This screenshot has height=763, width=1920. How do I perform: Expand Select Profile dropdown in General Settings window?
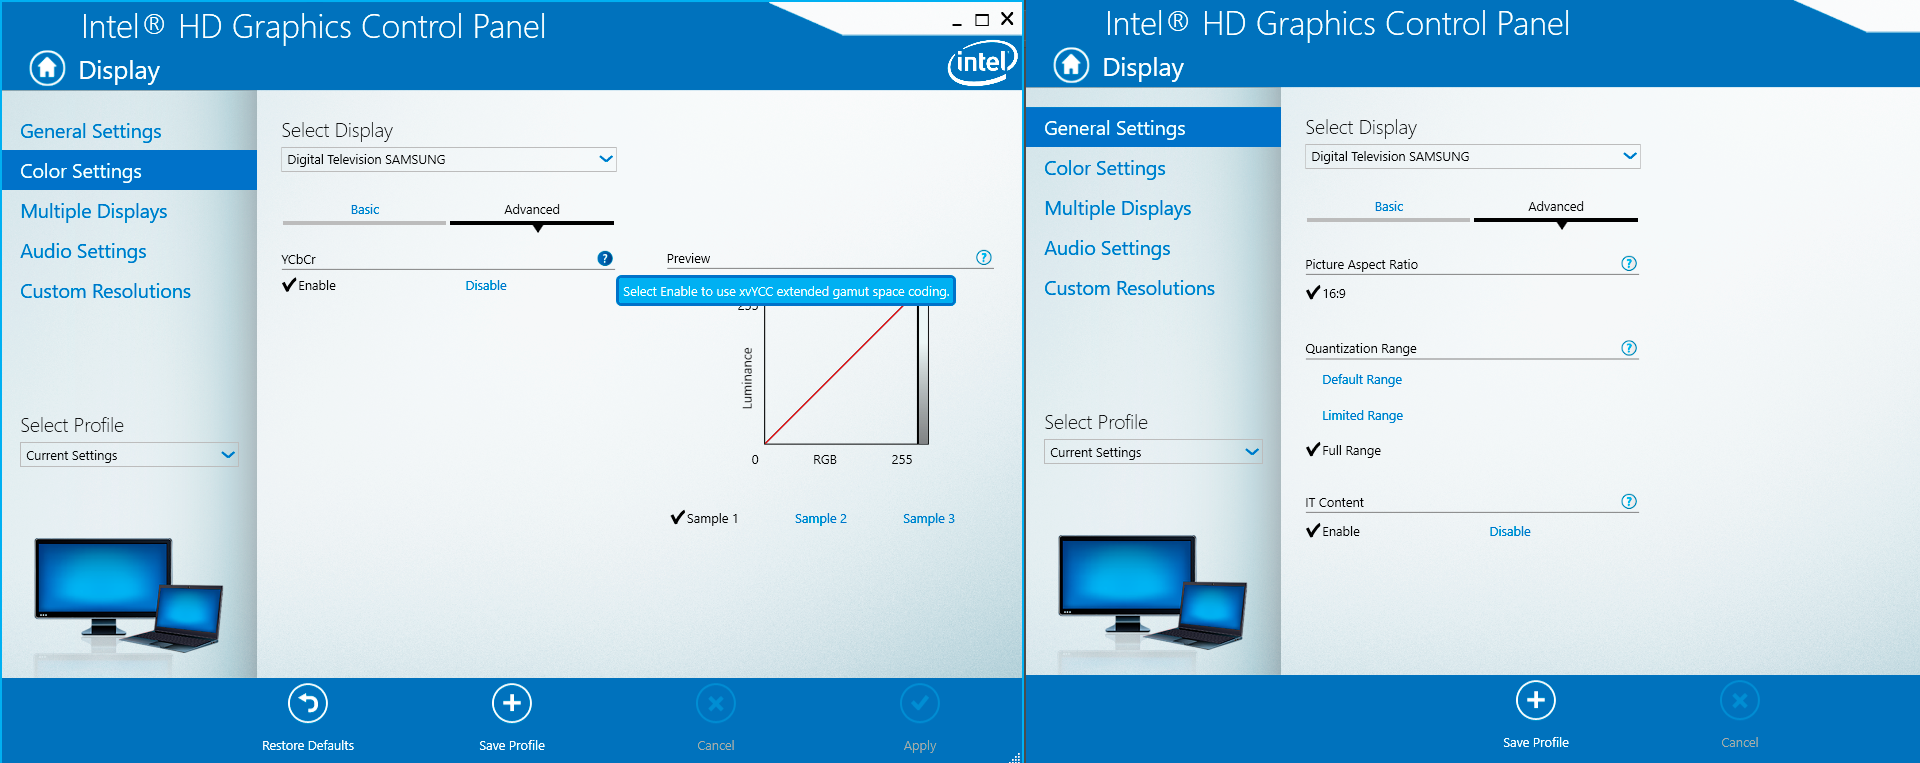(x=1153, y=452)
